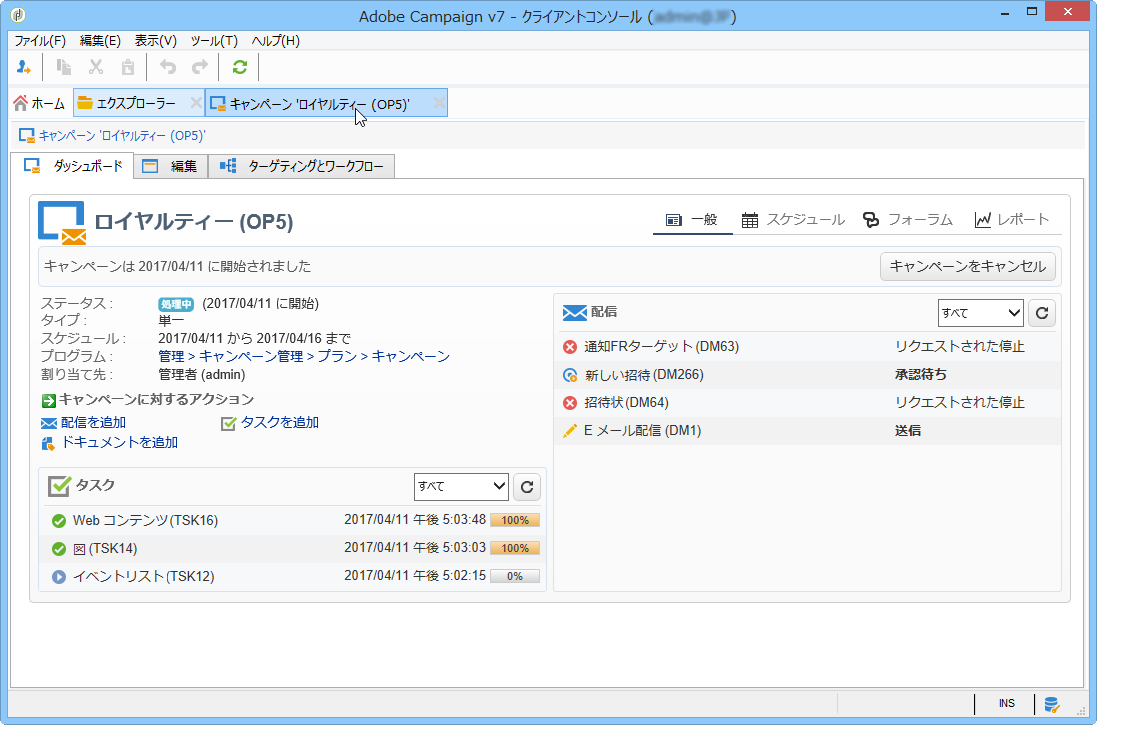Click the 100% progress bar of TSK14
The width and height of the screenshot is (1126, 754).
(x=515, y=548)
